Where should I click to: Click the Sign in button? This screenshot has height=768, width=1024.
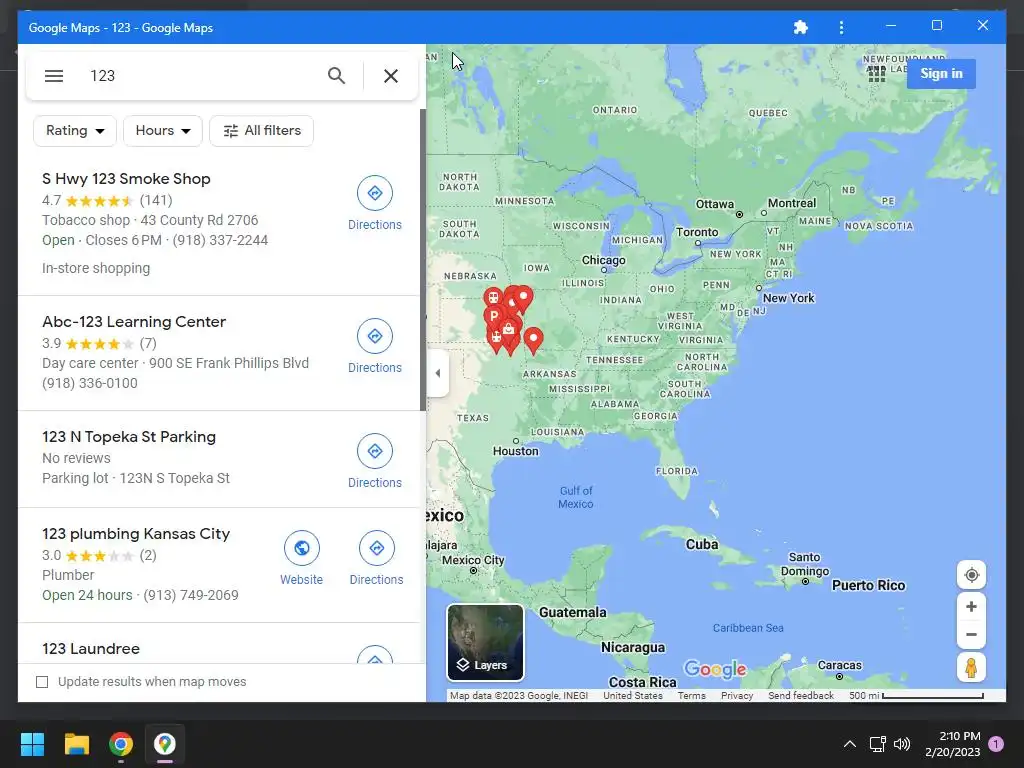tap(941, 73)
